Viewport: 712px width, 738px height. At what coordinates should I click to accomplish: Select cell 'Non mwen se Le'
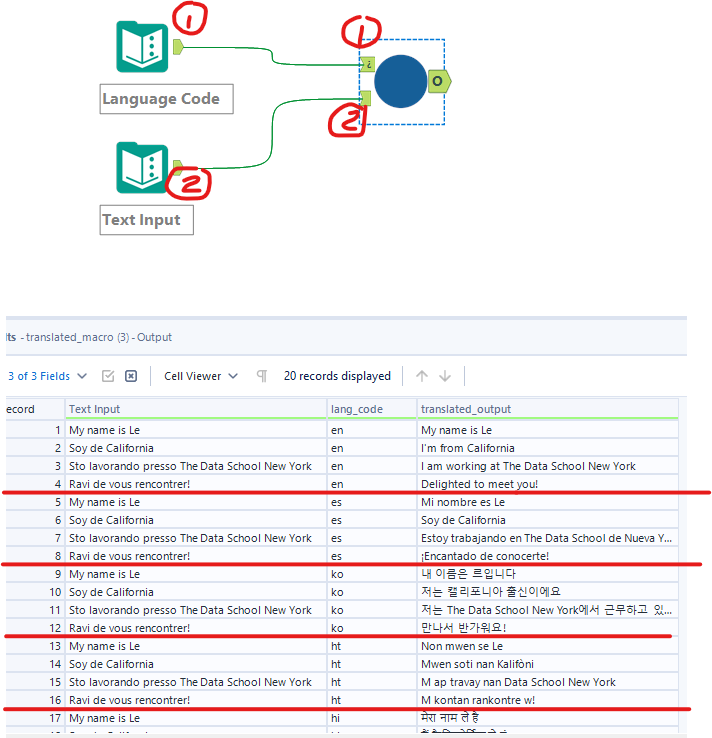tap(548, 646)
